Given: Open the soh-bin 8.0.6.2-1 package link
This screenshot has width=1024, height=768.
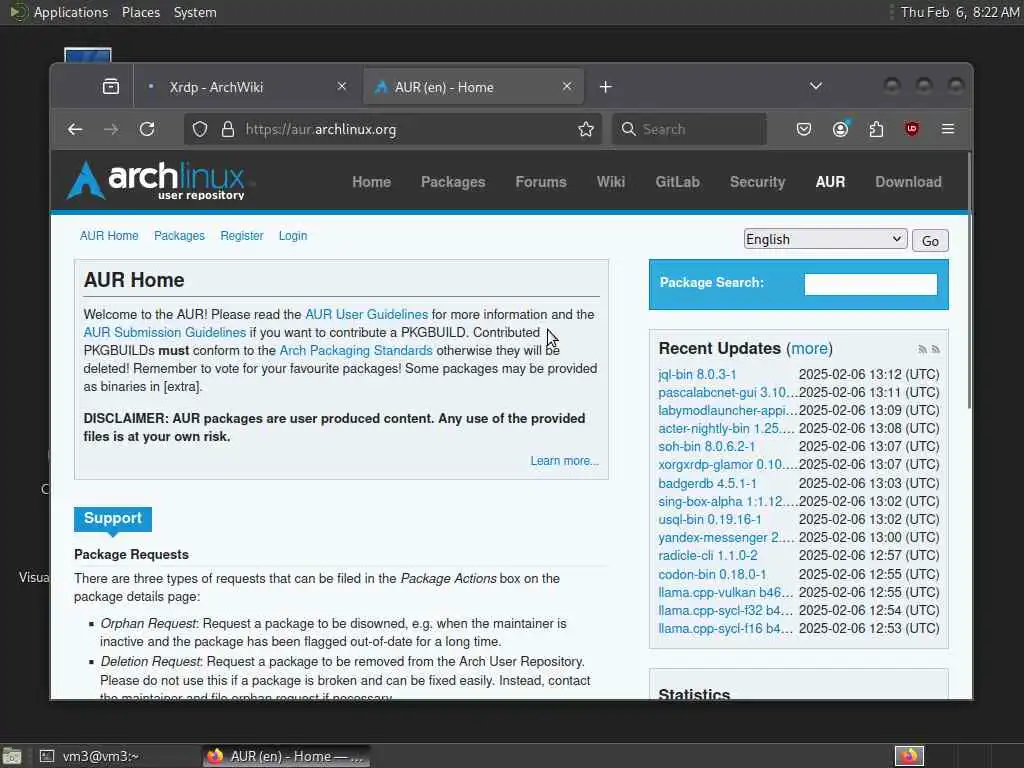Looking at the screenshot, I should [707, 447].
